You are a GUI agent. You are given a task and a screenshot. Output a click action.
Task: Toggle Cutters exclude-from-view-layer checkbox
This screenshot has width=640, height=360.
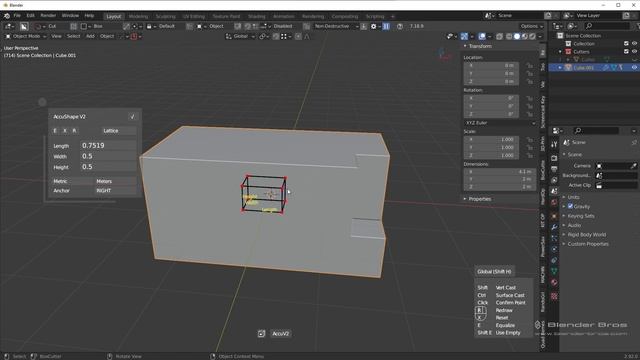(626, 52)
